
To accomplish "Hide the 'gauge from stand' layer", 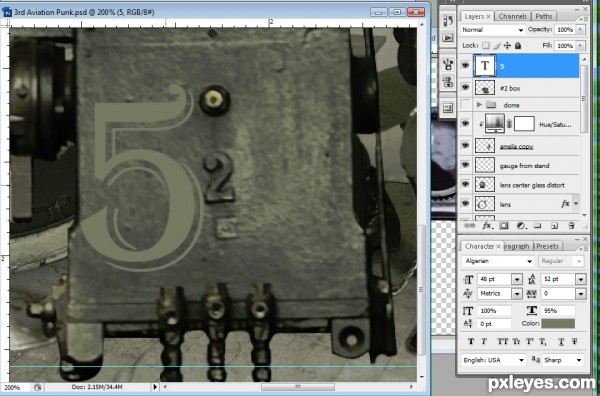I will (465, 165).
